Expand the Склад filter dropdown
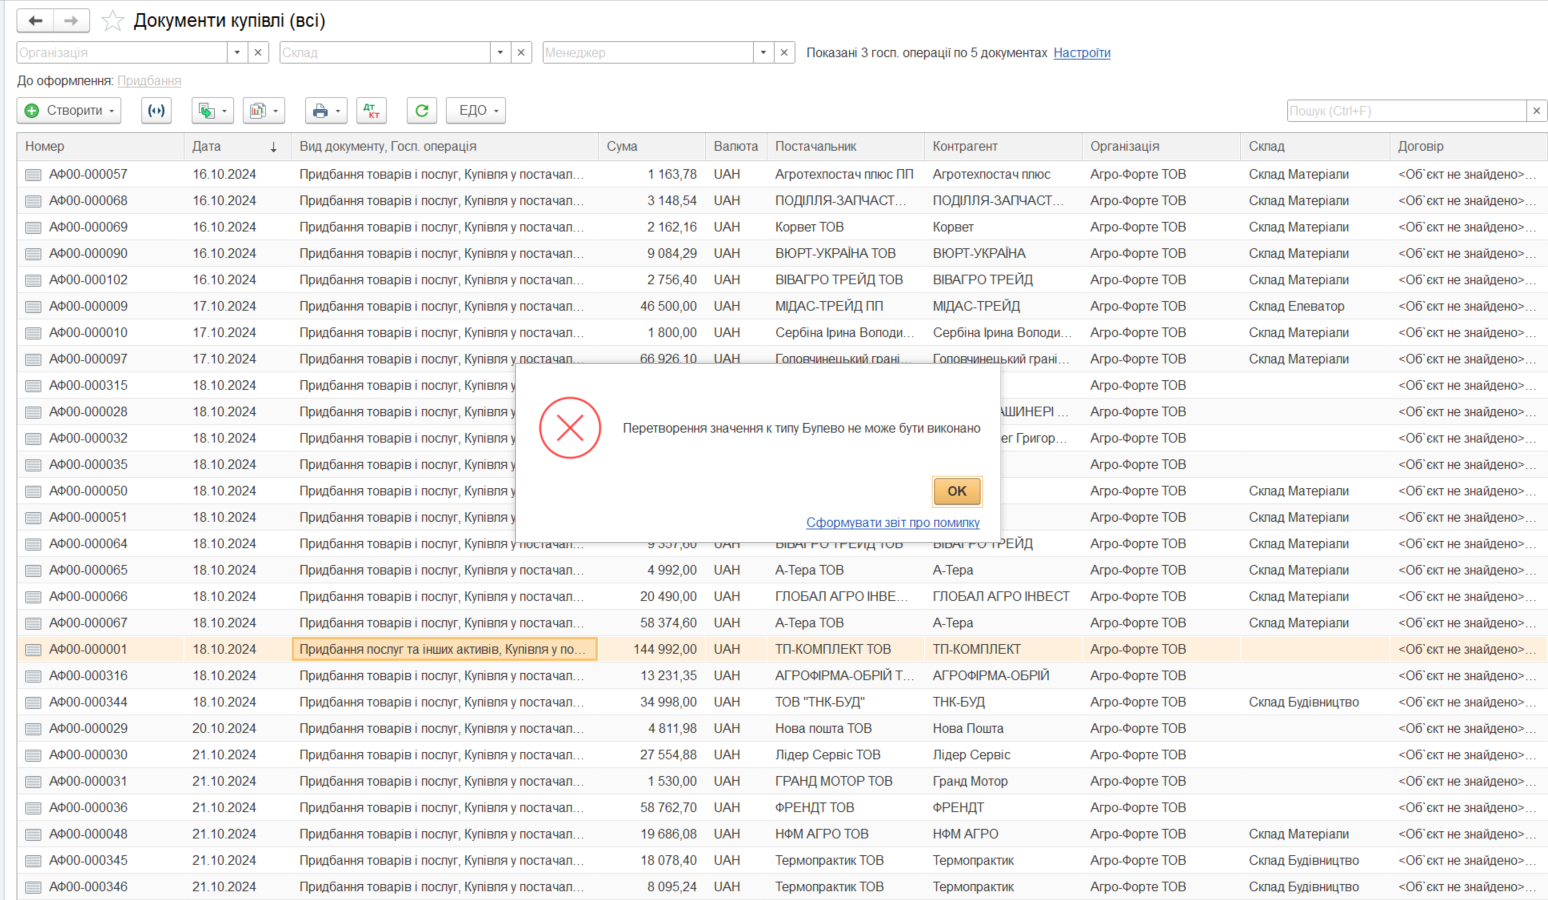 pyautogui.click(x=500, y=53)
